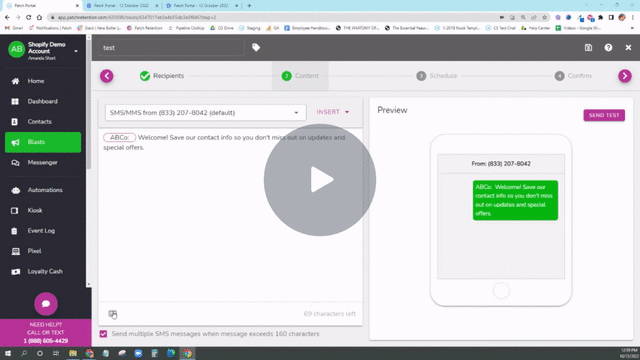The height and width of the screenshot is (360, 640).
Task: Click the browser home icon
Action: [39, 18]
